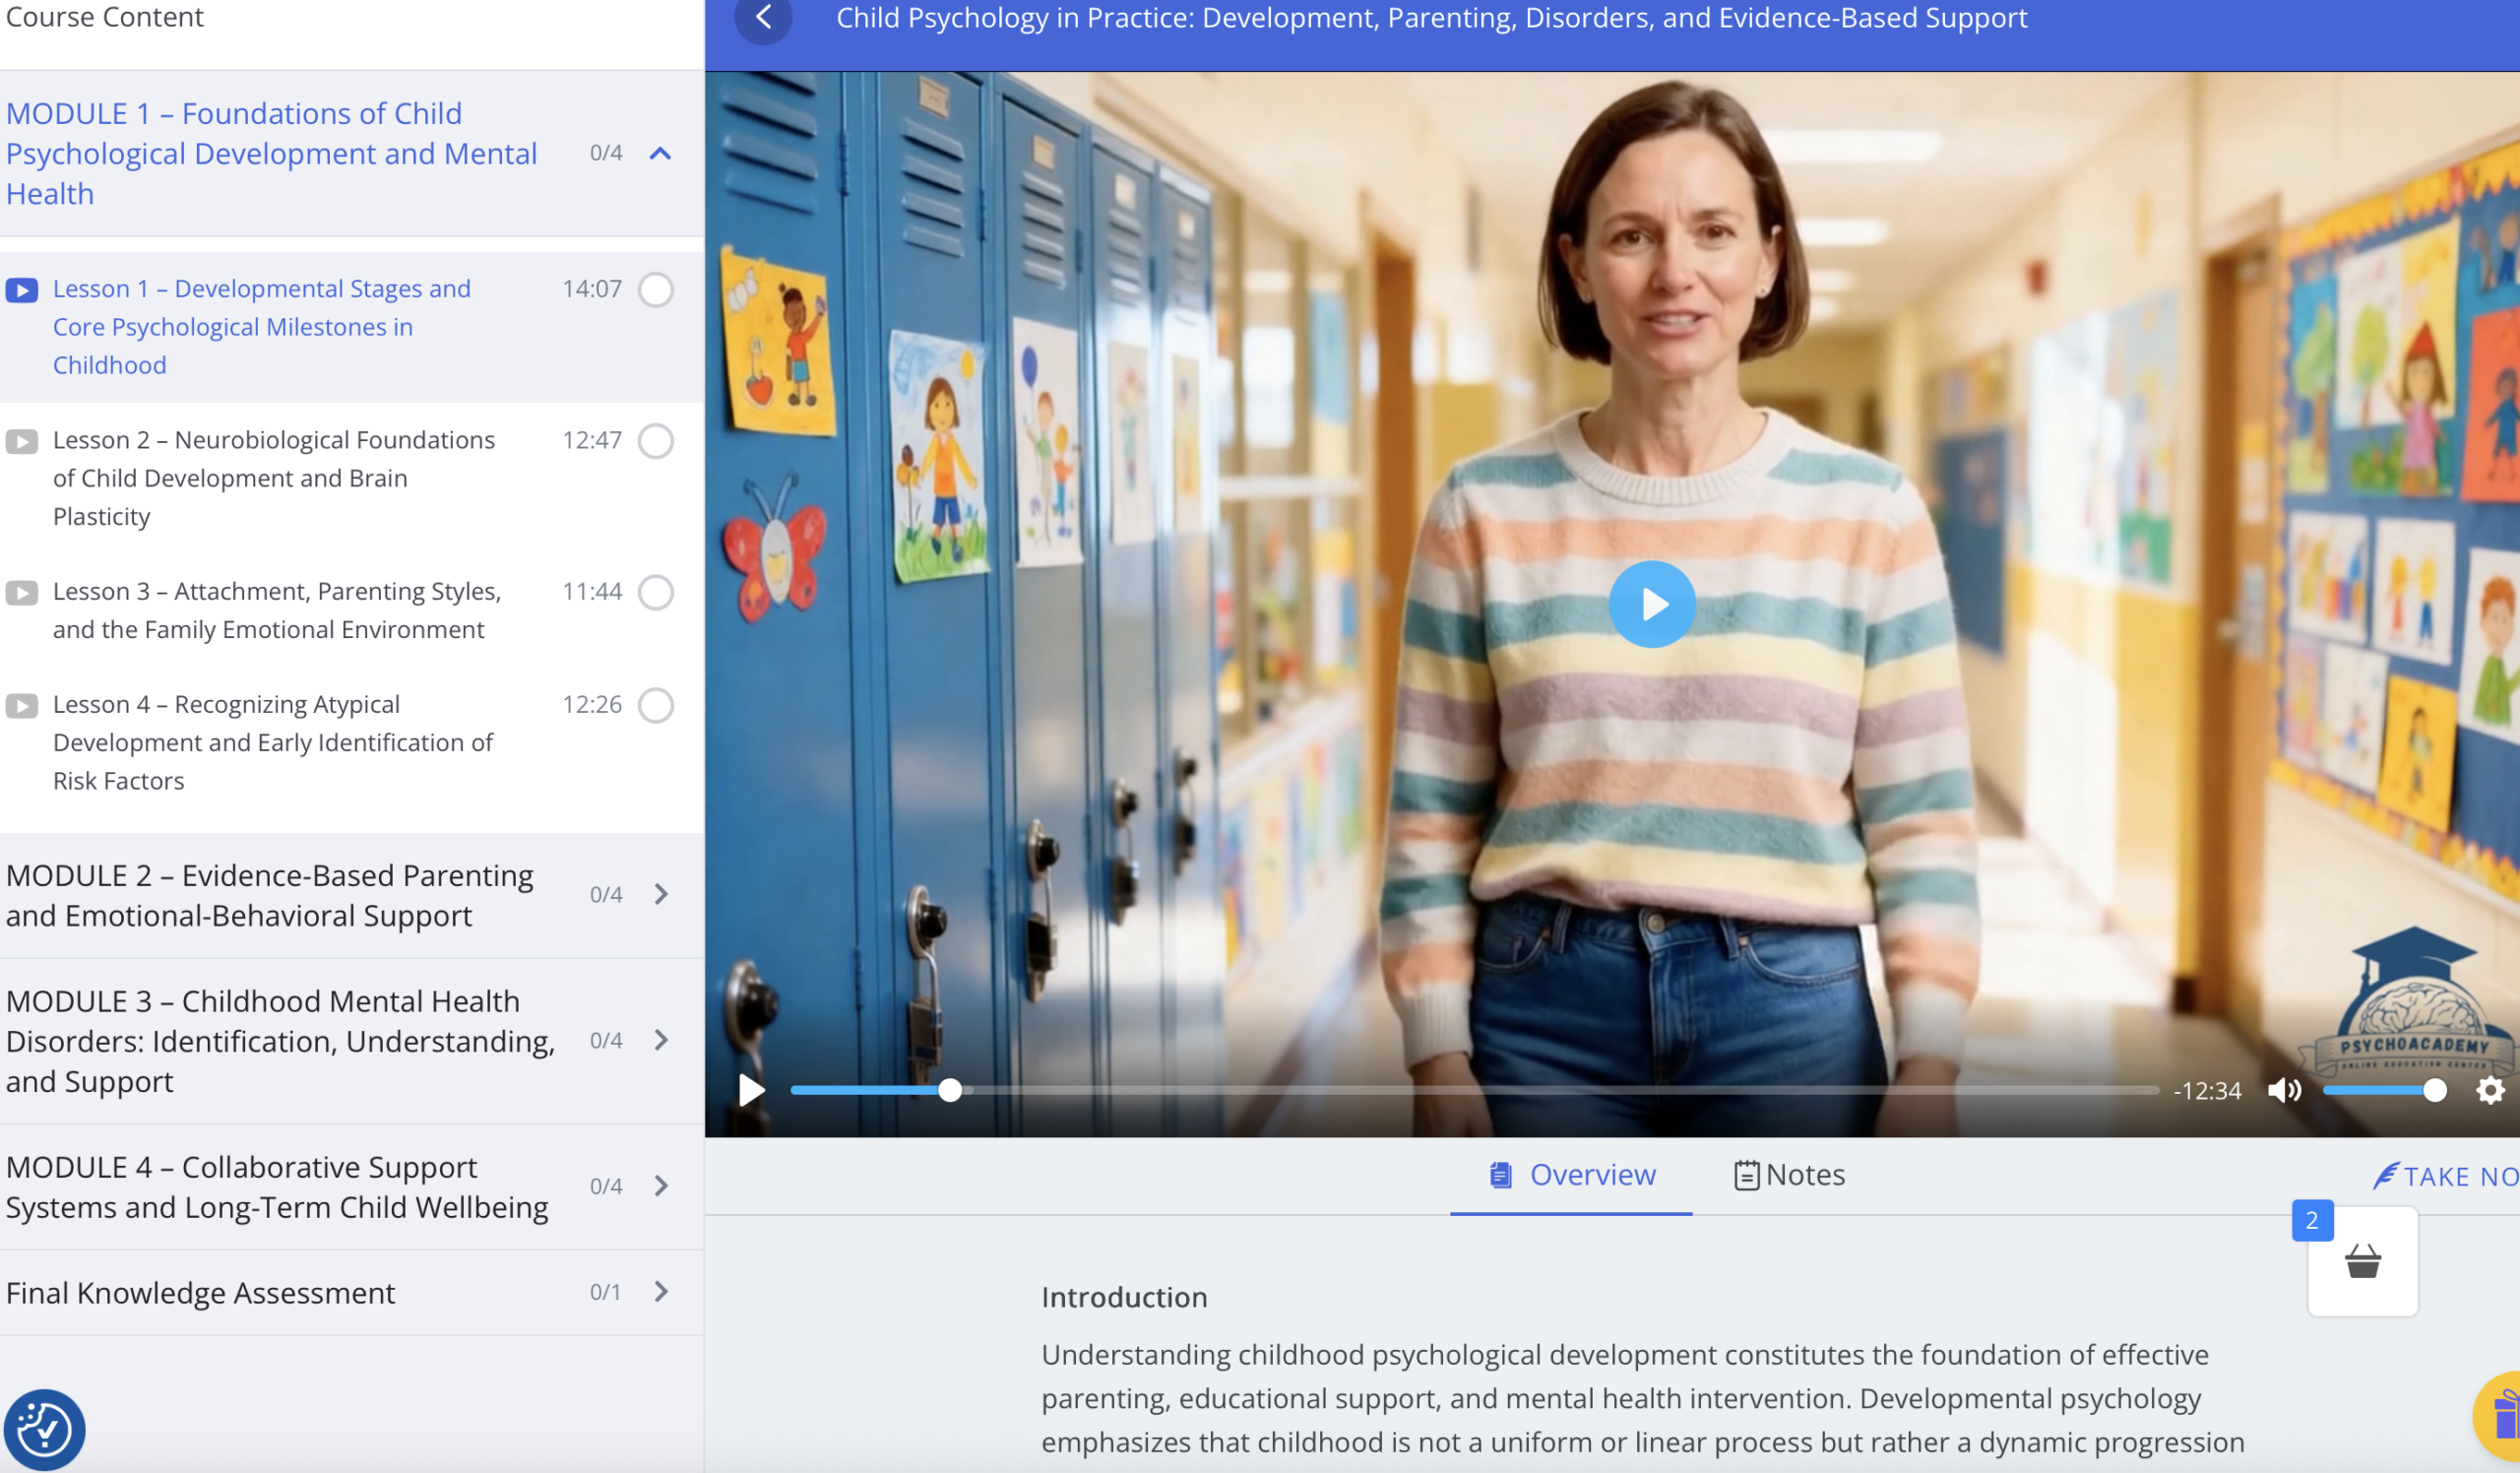
Task: Click the Lesson 2 video icon
Action: 22,441
